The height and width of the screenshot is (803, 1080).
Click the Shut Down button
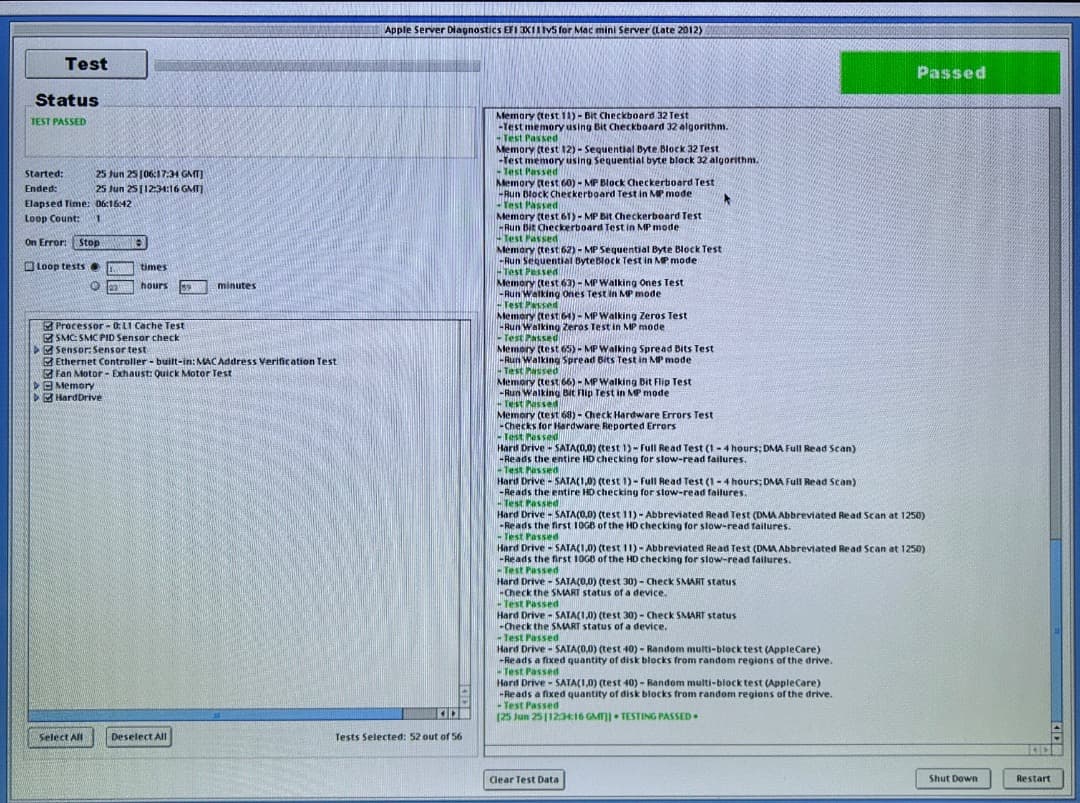952,778
